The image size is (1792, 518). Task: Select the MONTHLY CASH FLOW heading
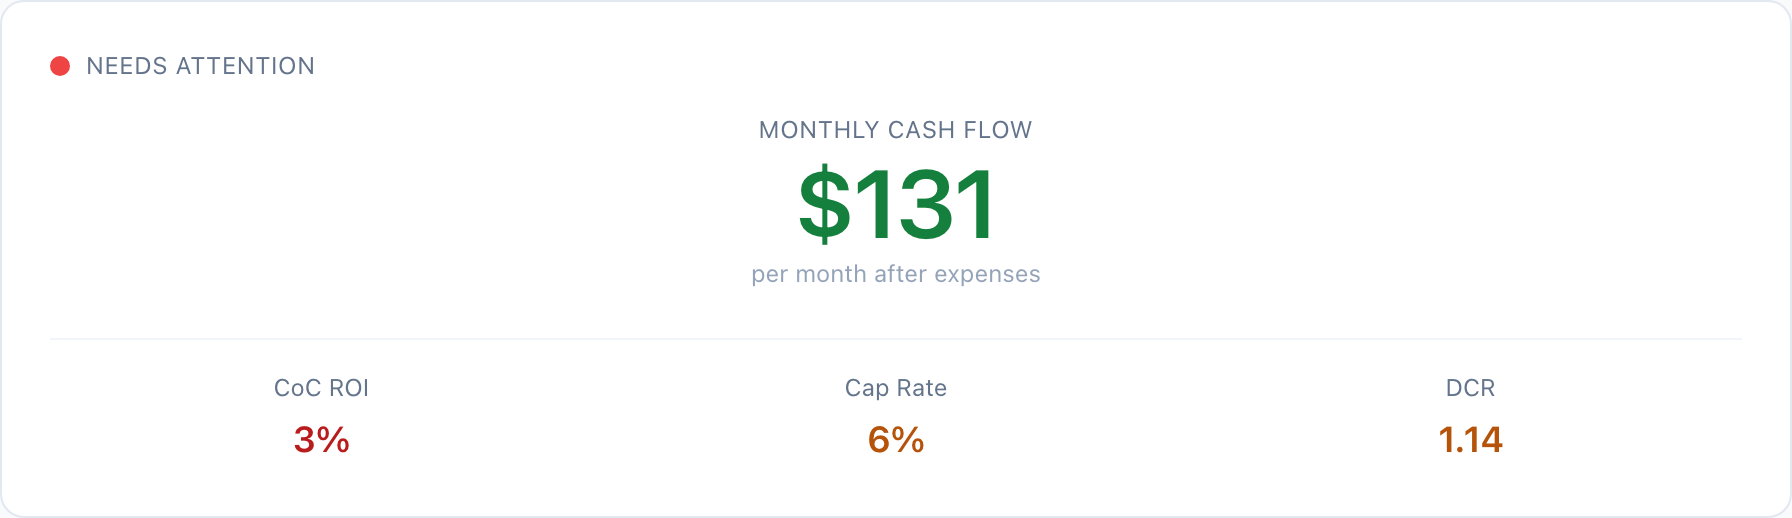[895, 130]
